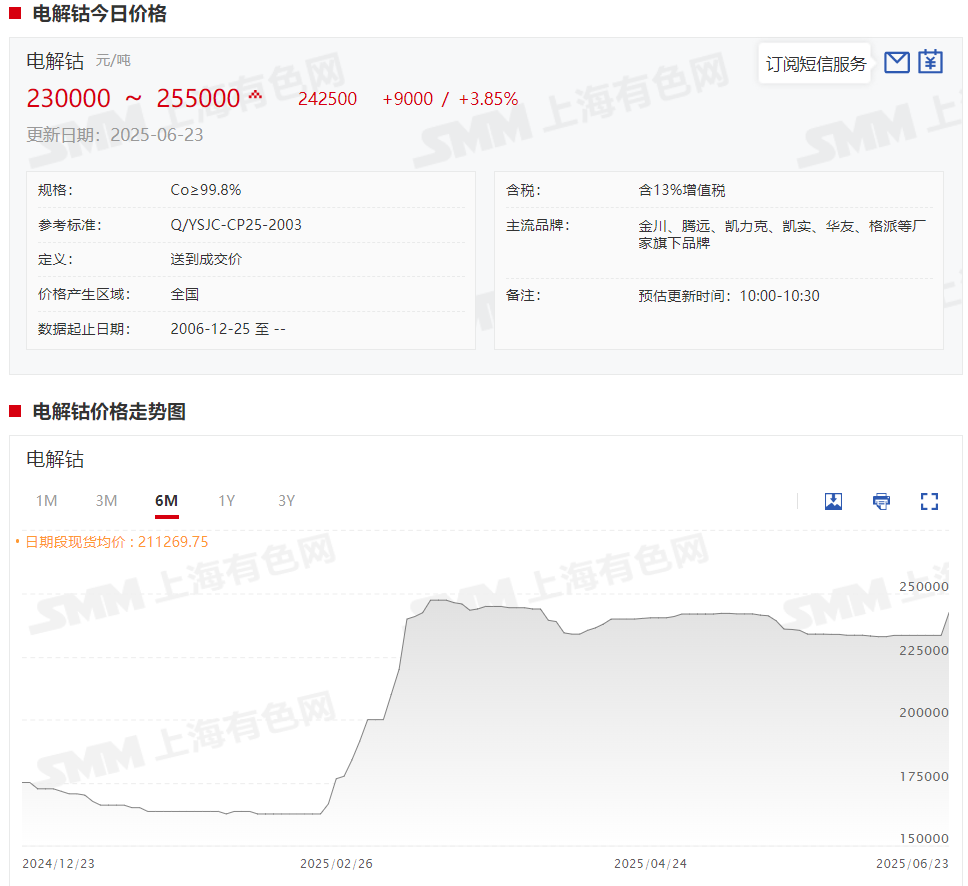Viewport: 968px width, 886px height.
Task: Click the y-axis value 200000
Action: (x=924, y=713)
